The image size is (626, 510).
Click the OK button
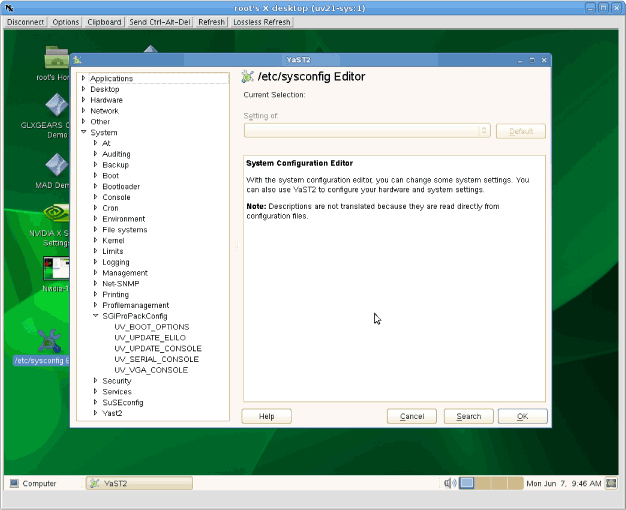pyautogui.click(x=523, y=416)
